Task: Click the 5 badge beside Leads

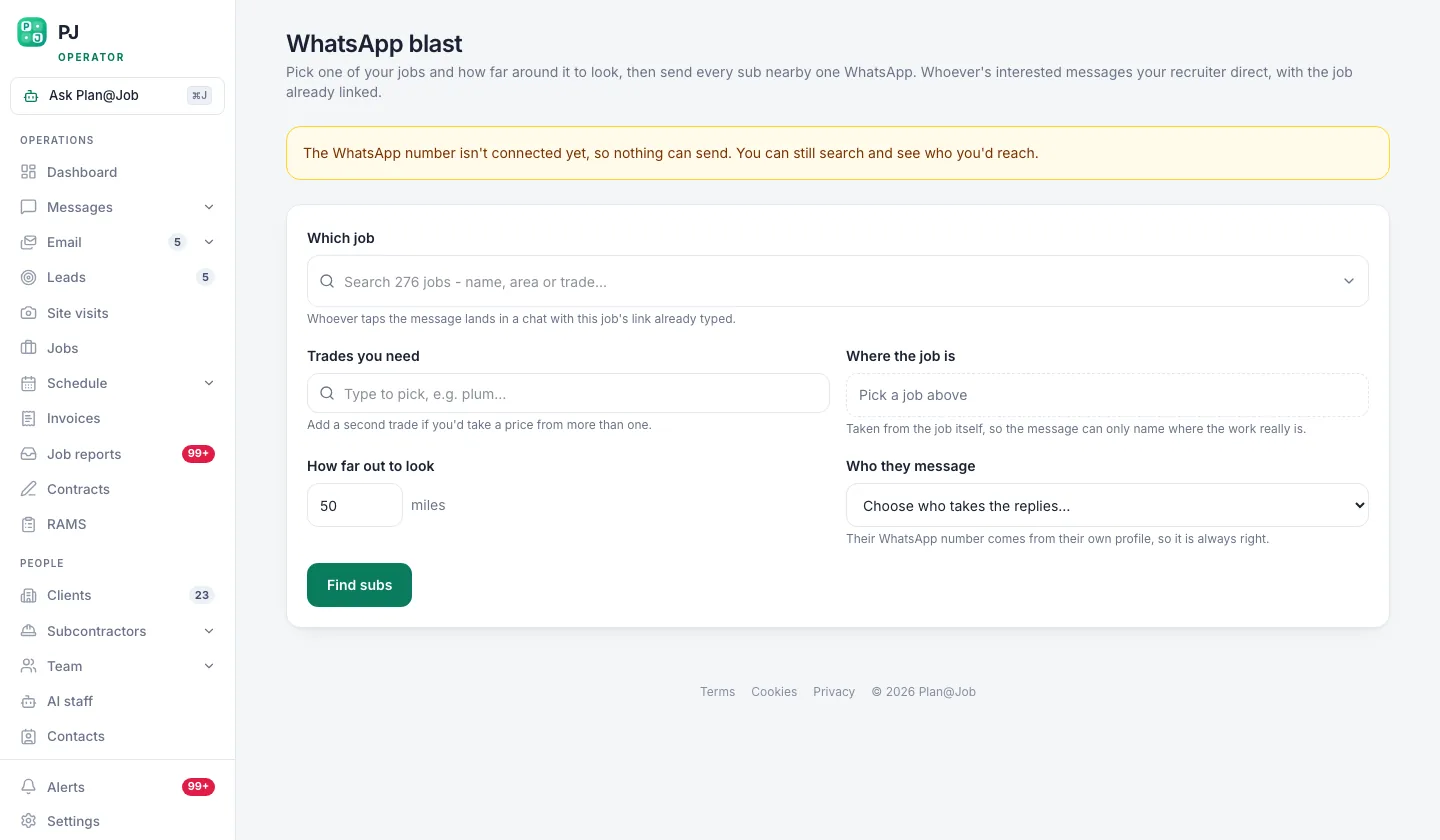Action: tap(205, 277)
